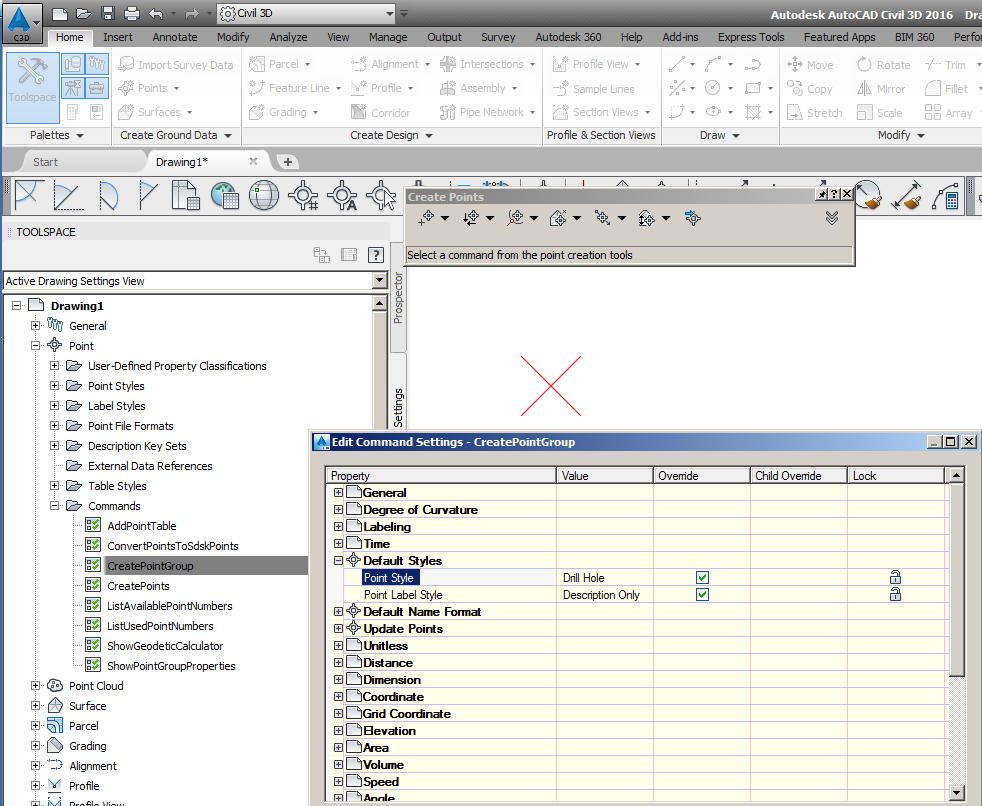
Task: Click the Description Only value cell
Action: coord(604,594)
